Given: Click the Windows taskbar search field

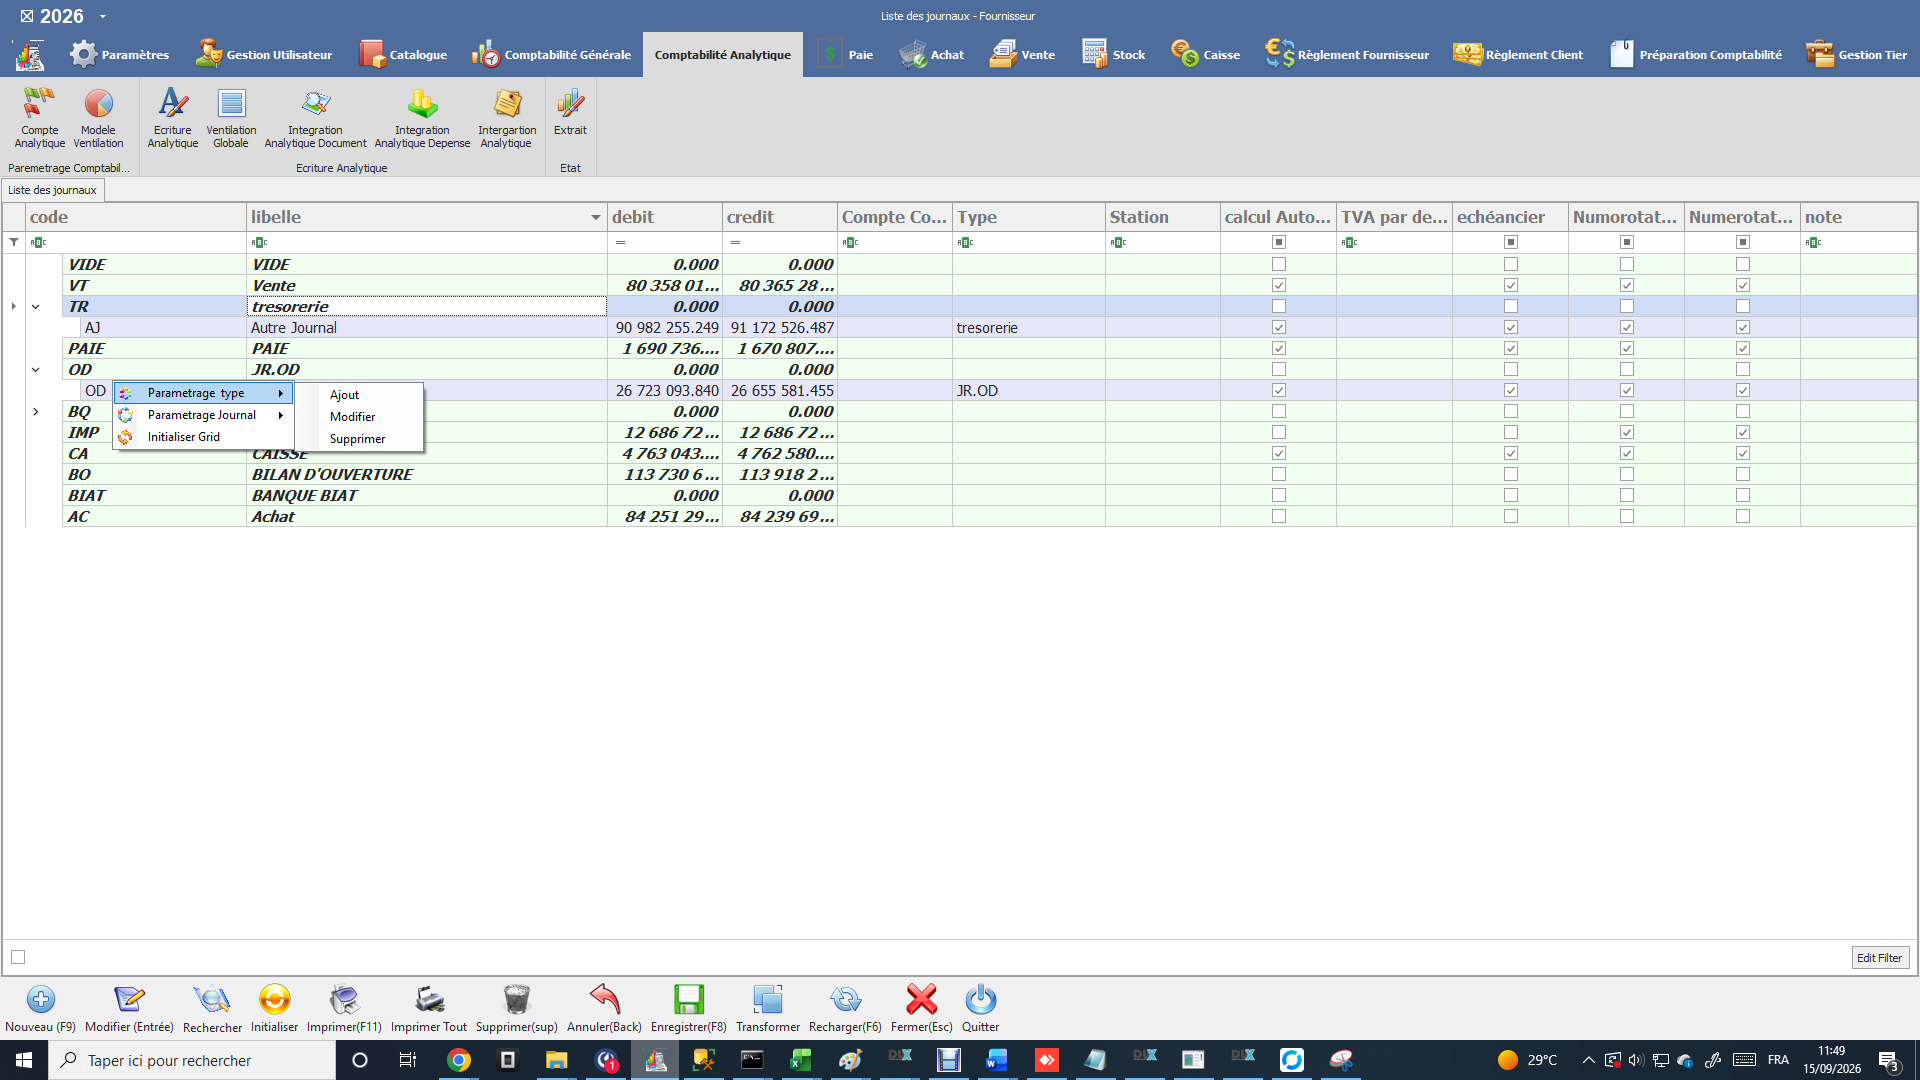Looking at the screenshot, I should tap(192, 1060).
